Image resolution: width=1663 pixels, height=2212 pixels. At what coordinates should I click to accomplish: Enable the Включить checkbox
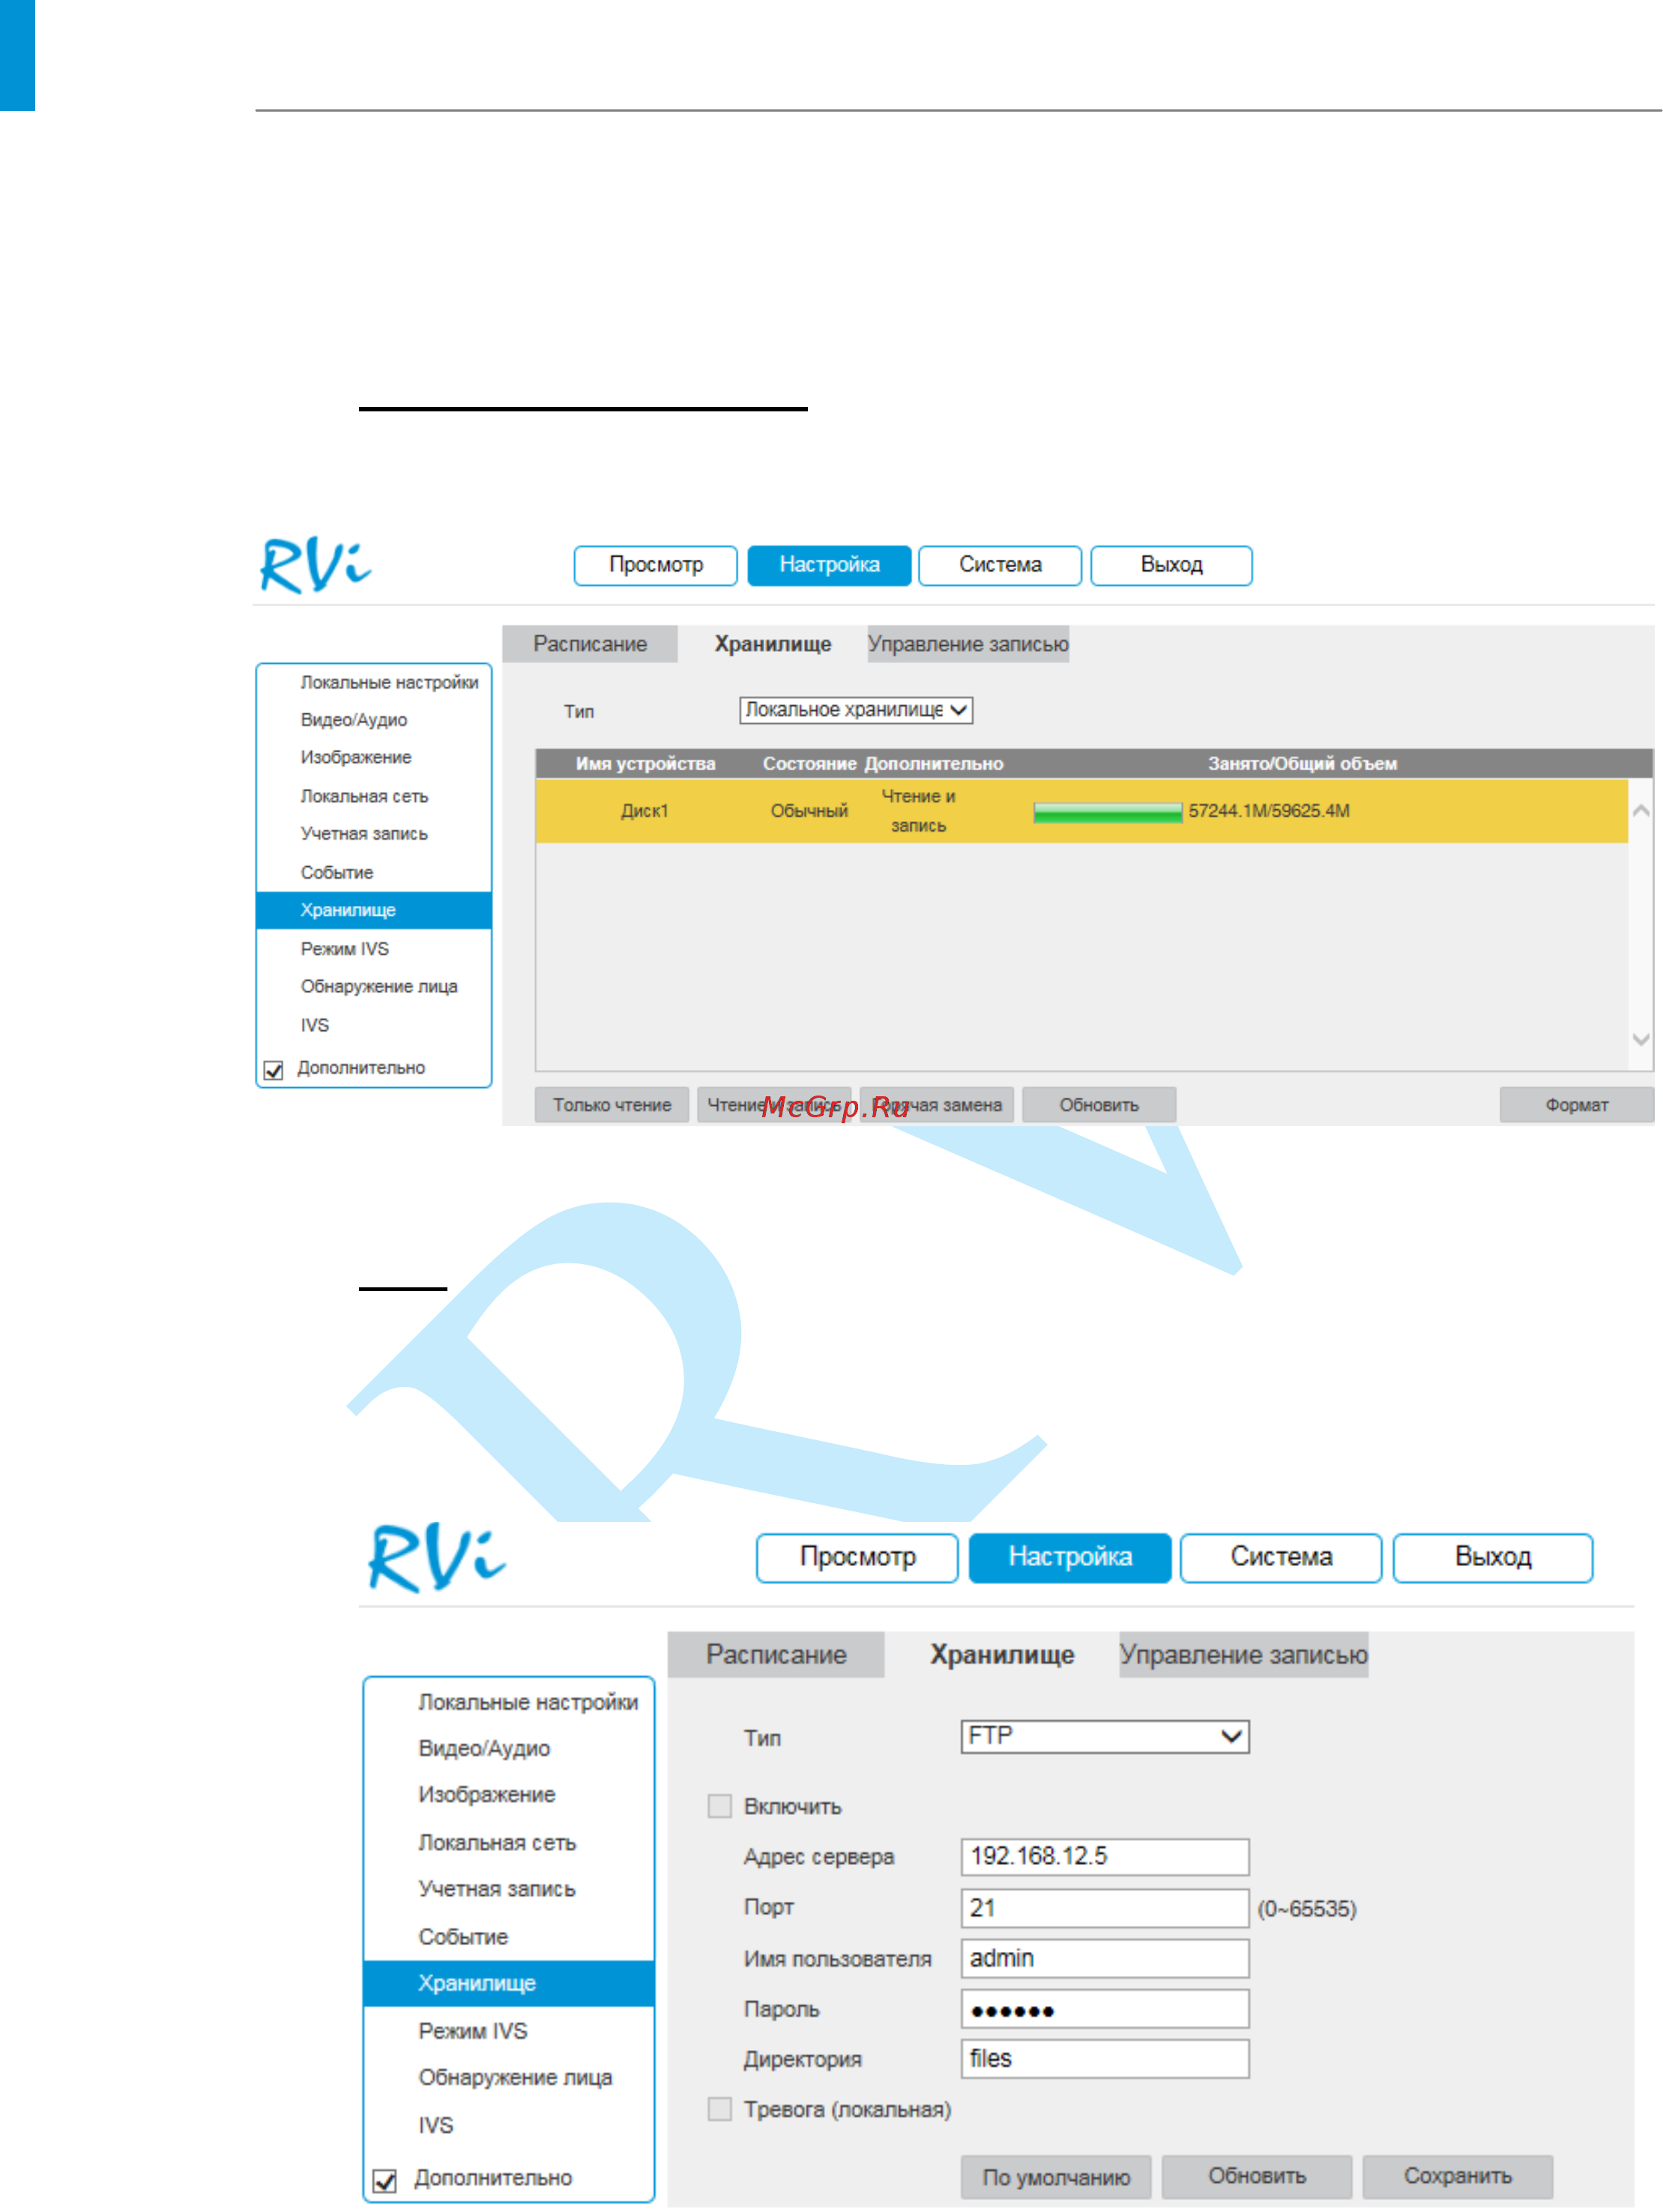(x=719, y=1807)
